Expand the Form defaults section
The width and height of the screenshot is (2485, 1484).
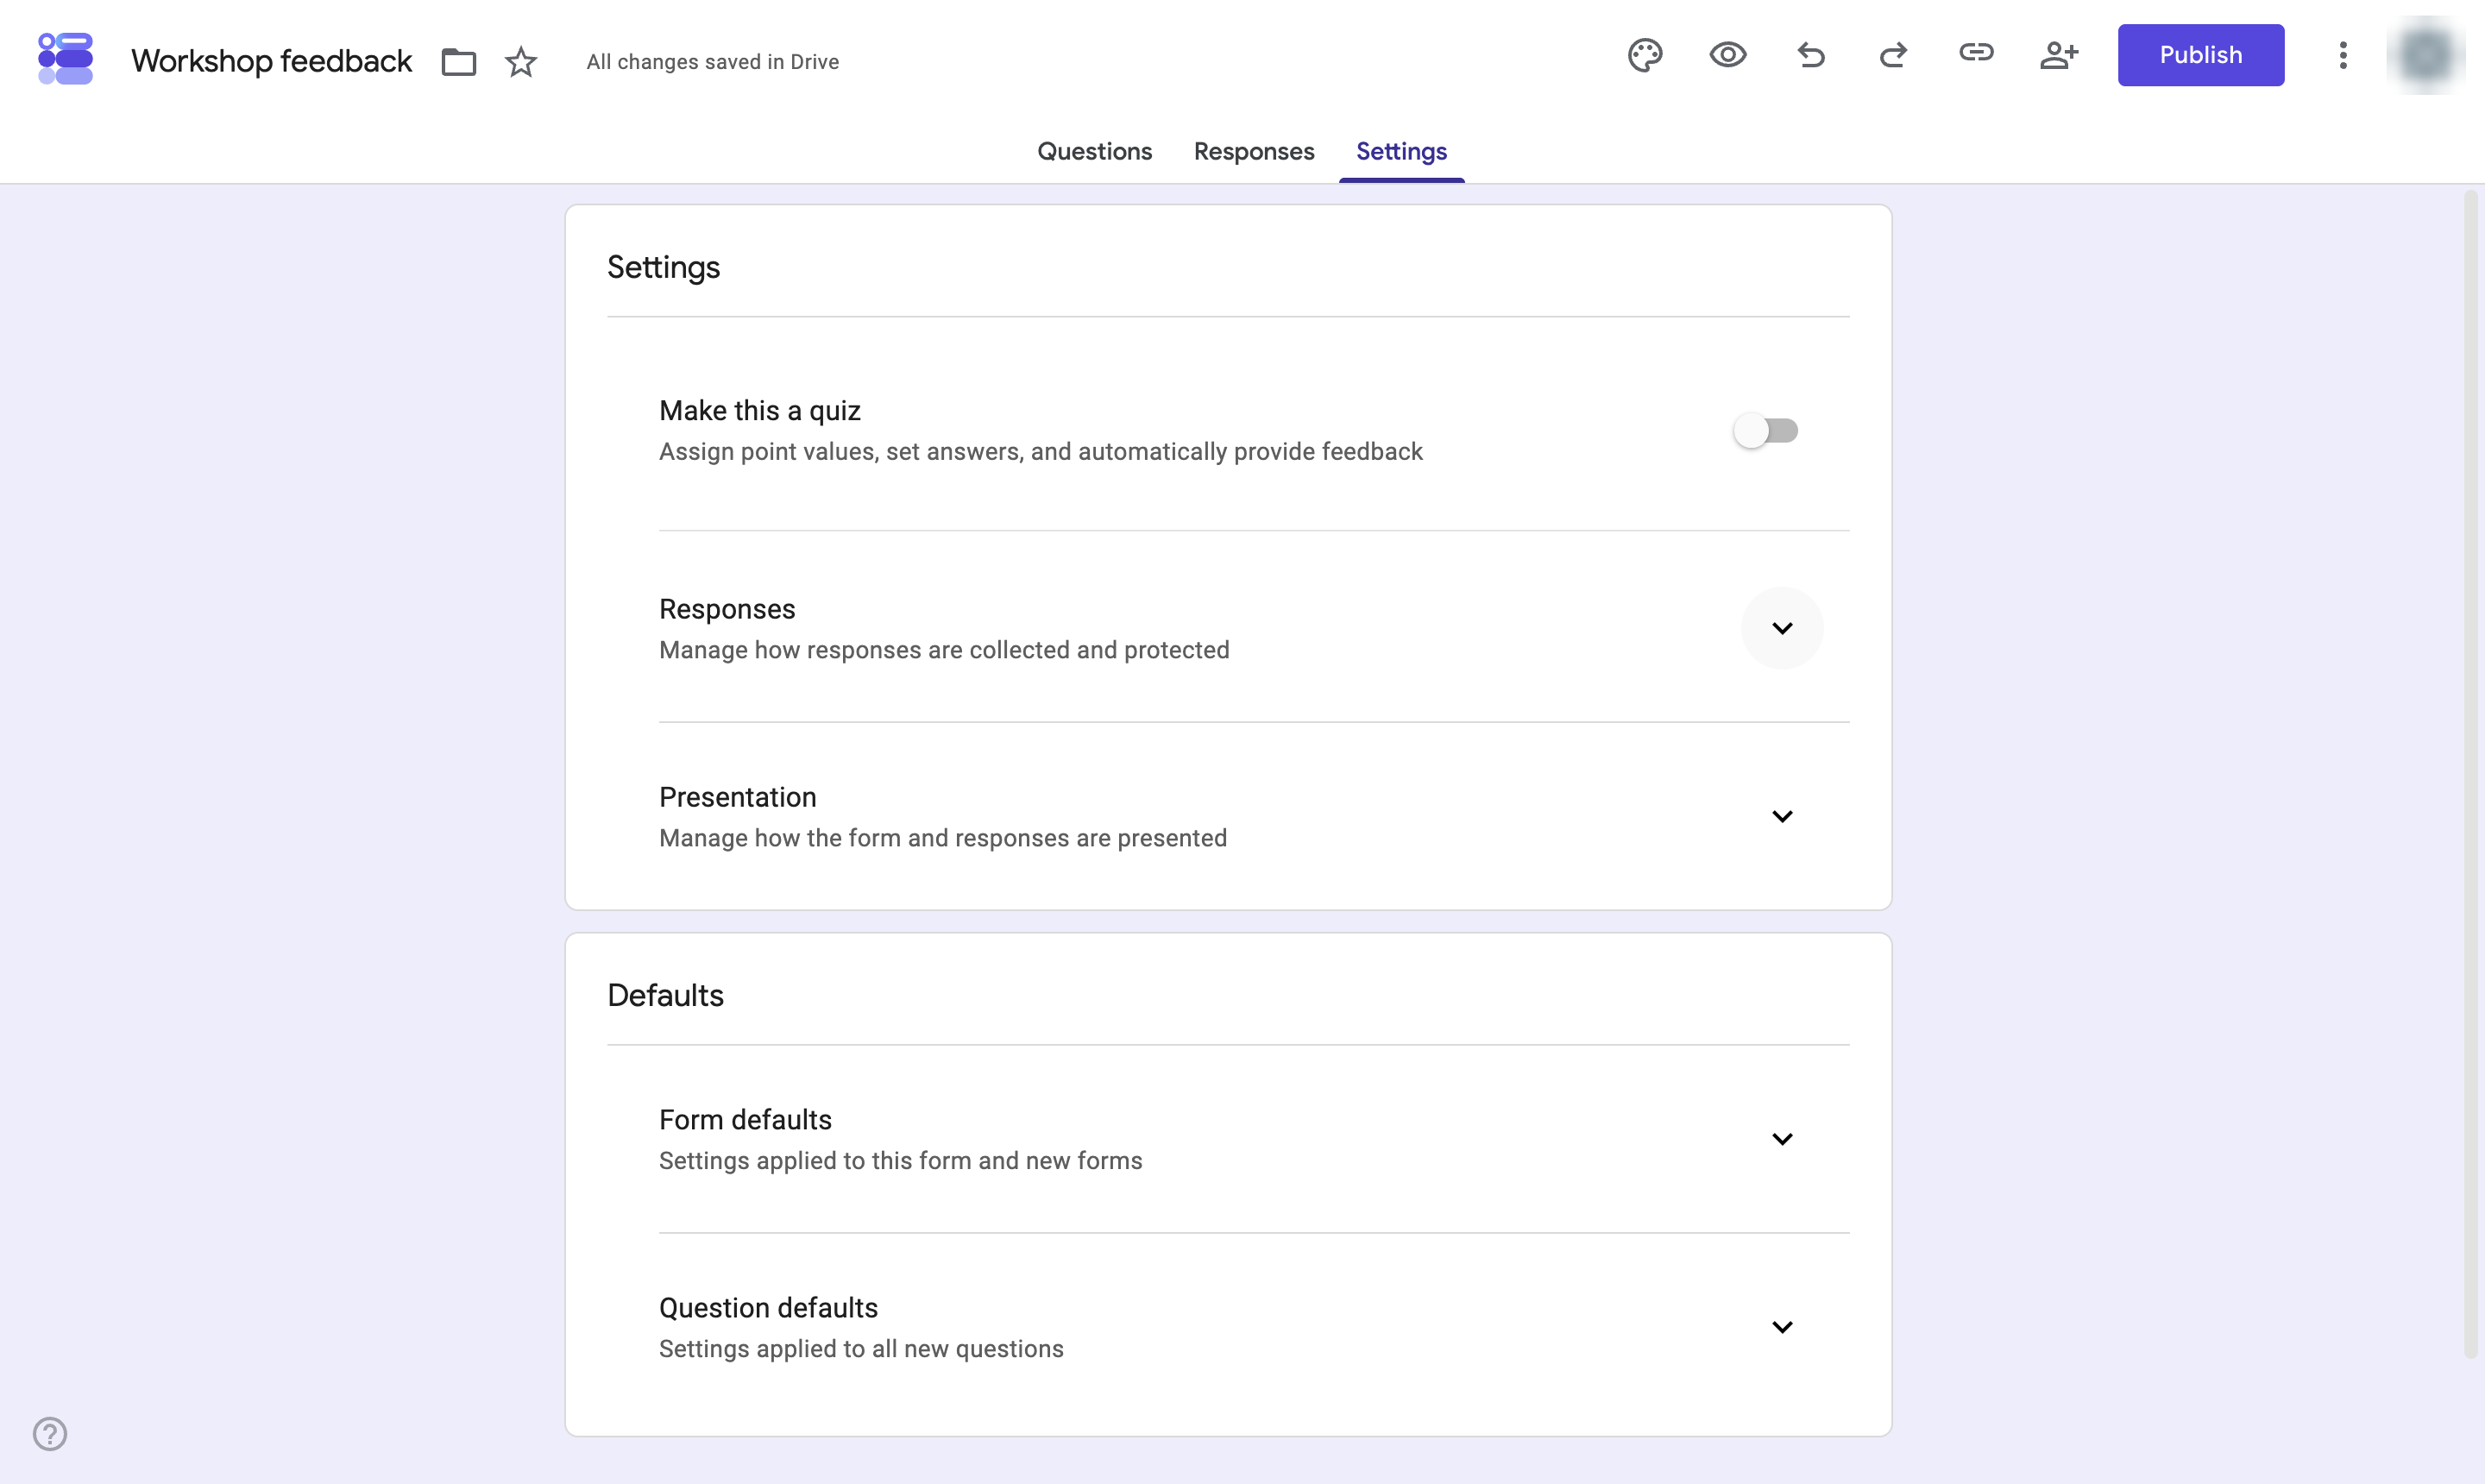tap(1782, 1139)
